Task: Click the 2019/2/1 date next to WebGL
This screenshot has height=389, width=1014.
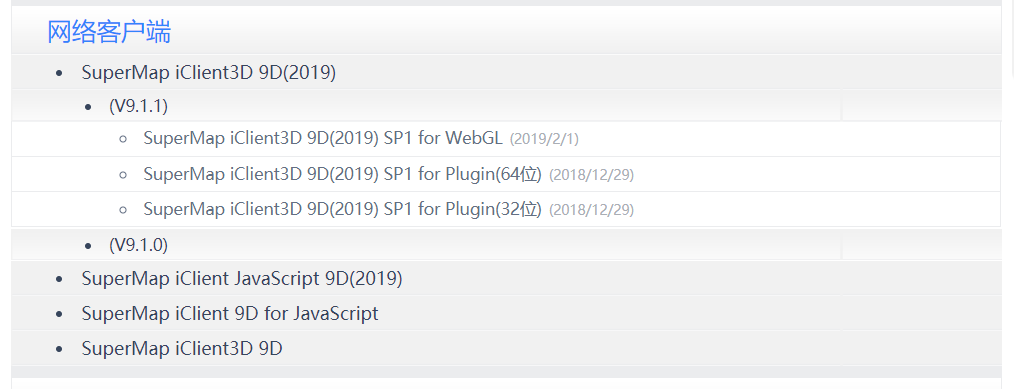Action: pos(544,140)
